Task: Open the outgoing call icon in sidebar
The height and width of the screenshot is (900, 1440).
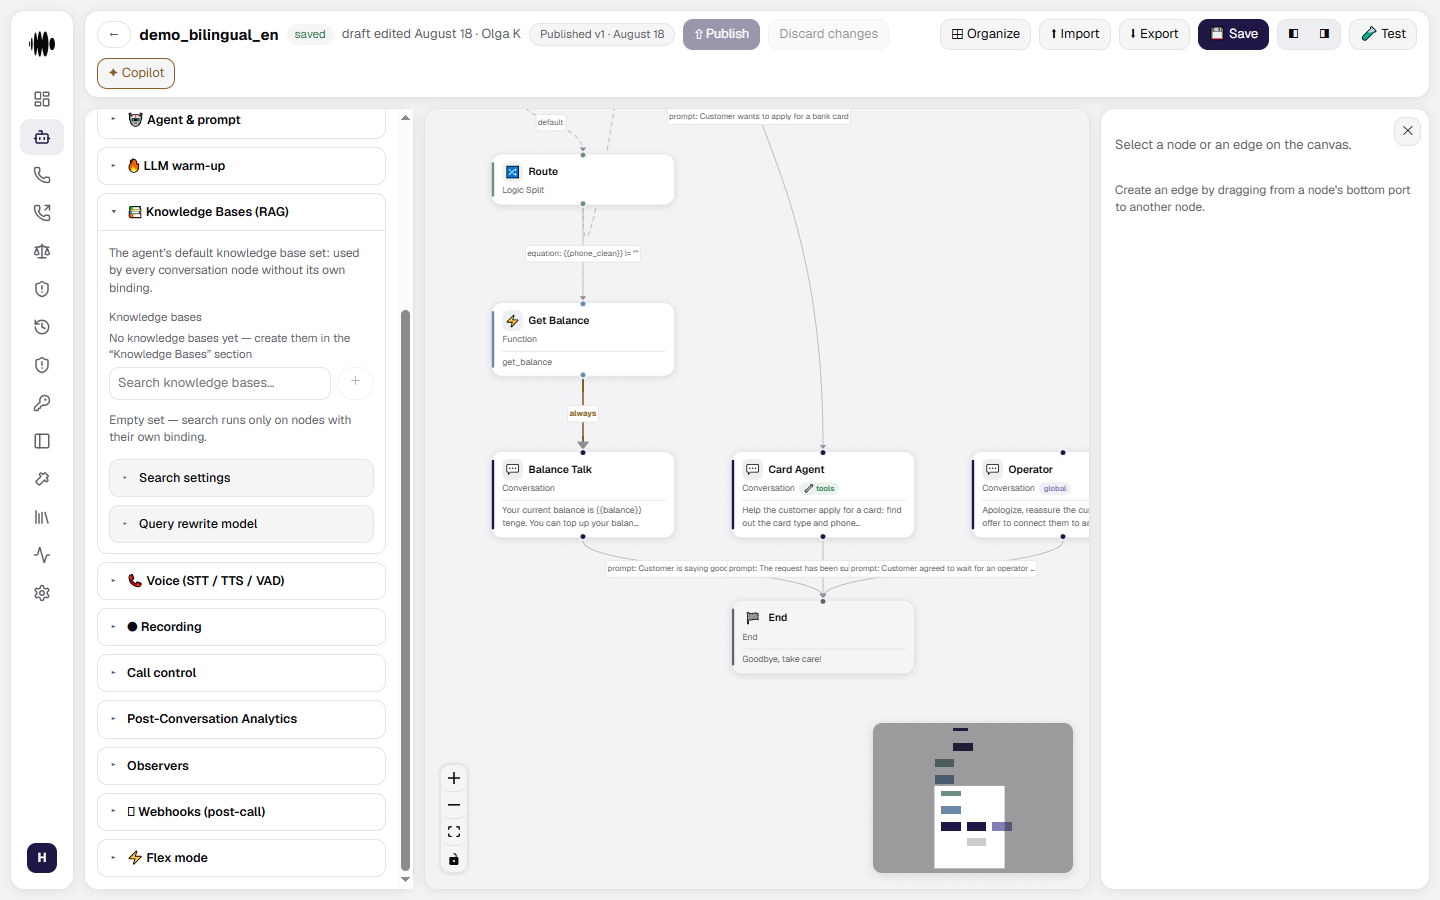Action: [x=42, y=213]
